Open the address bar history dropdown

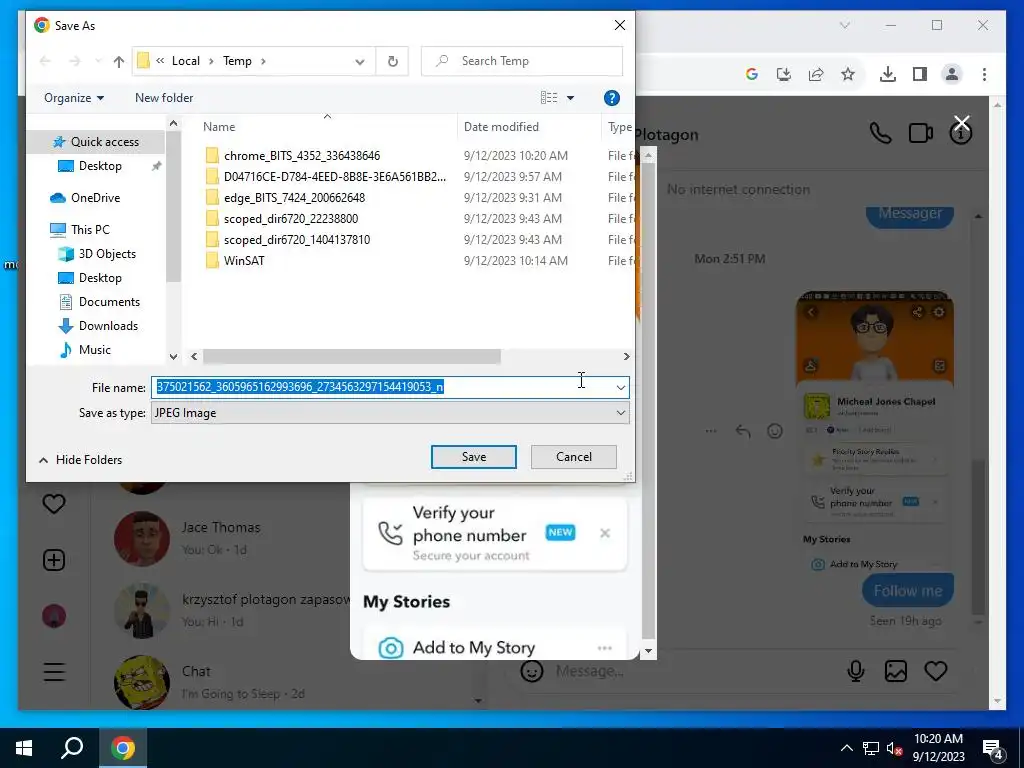pos(360,61)
